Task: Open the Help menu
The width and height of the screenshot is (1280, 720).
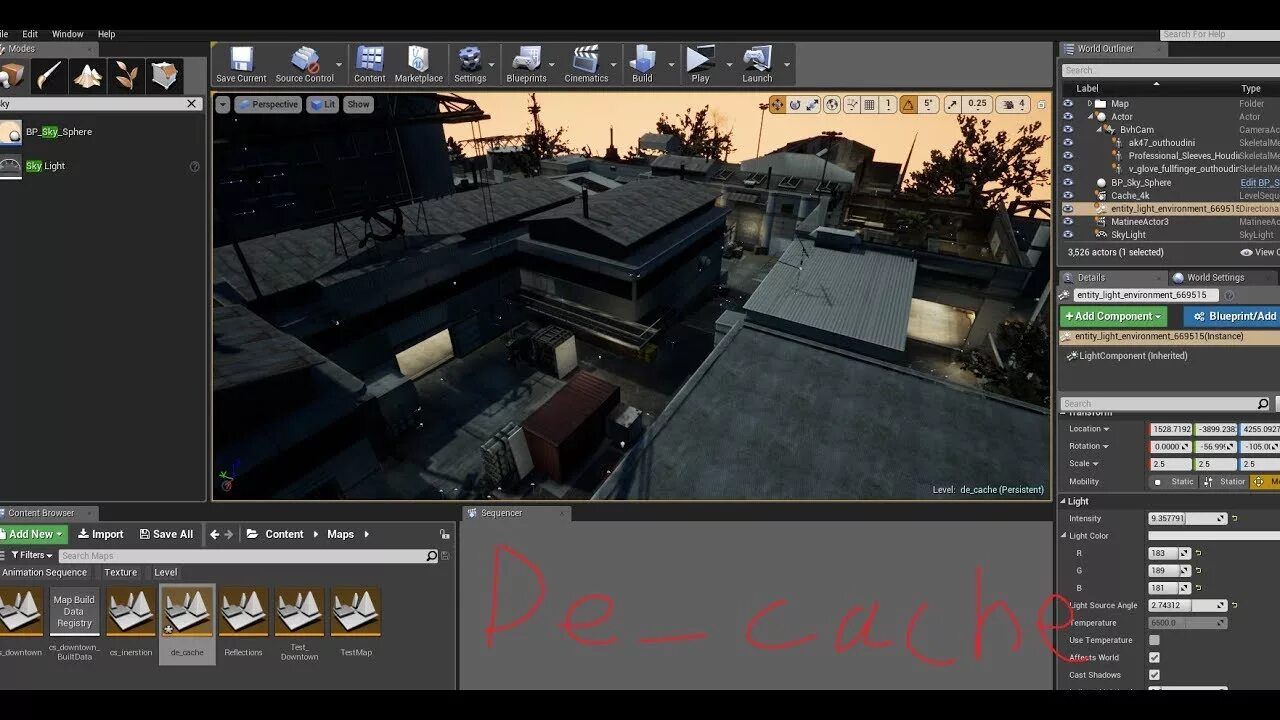Action: coord(106,34)
